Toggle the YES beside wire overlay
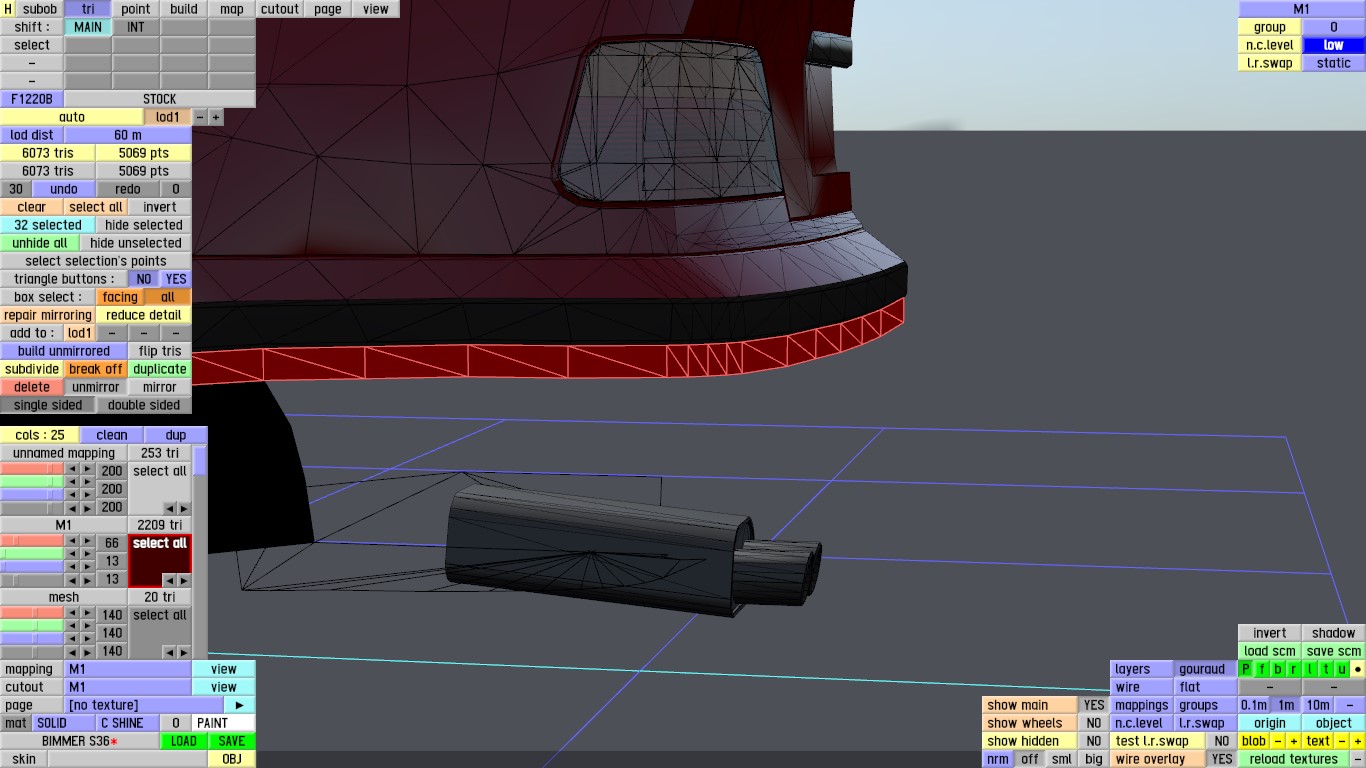The image size is (1366, 768). 1222,759
